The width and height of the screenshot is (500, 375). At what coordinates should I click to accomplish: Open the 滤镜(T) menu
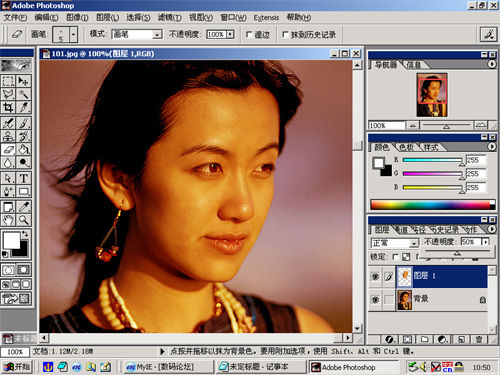[170, 17]
